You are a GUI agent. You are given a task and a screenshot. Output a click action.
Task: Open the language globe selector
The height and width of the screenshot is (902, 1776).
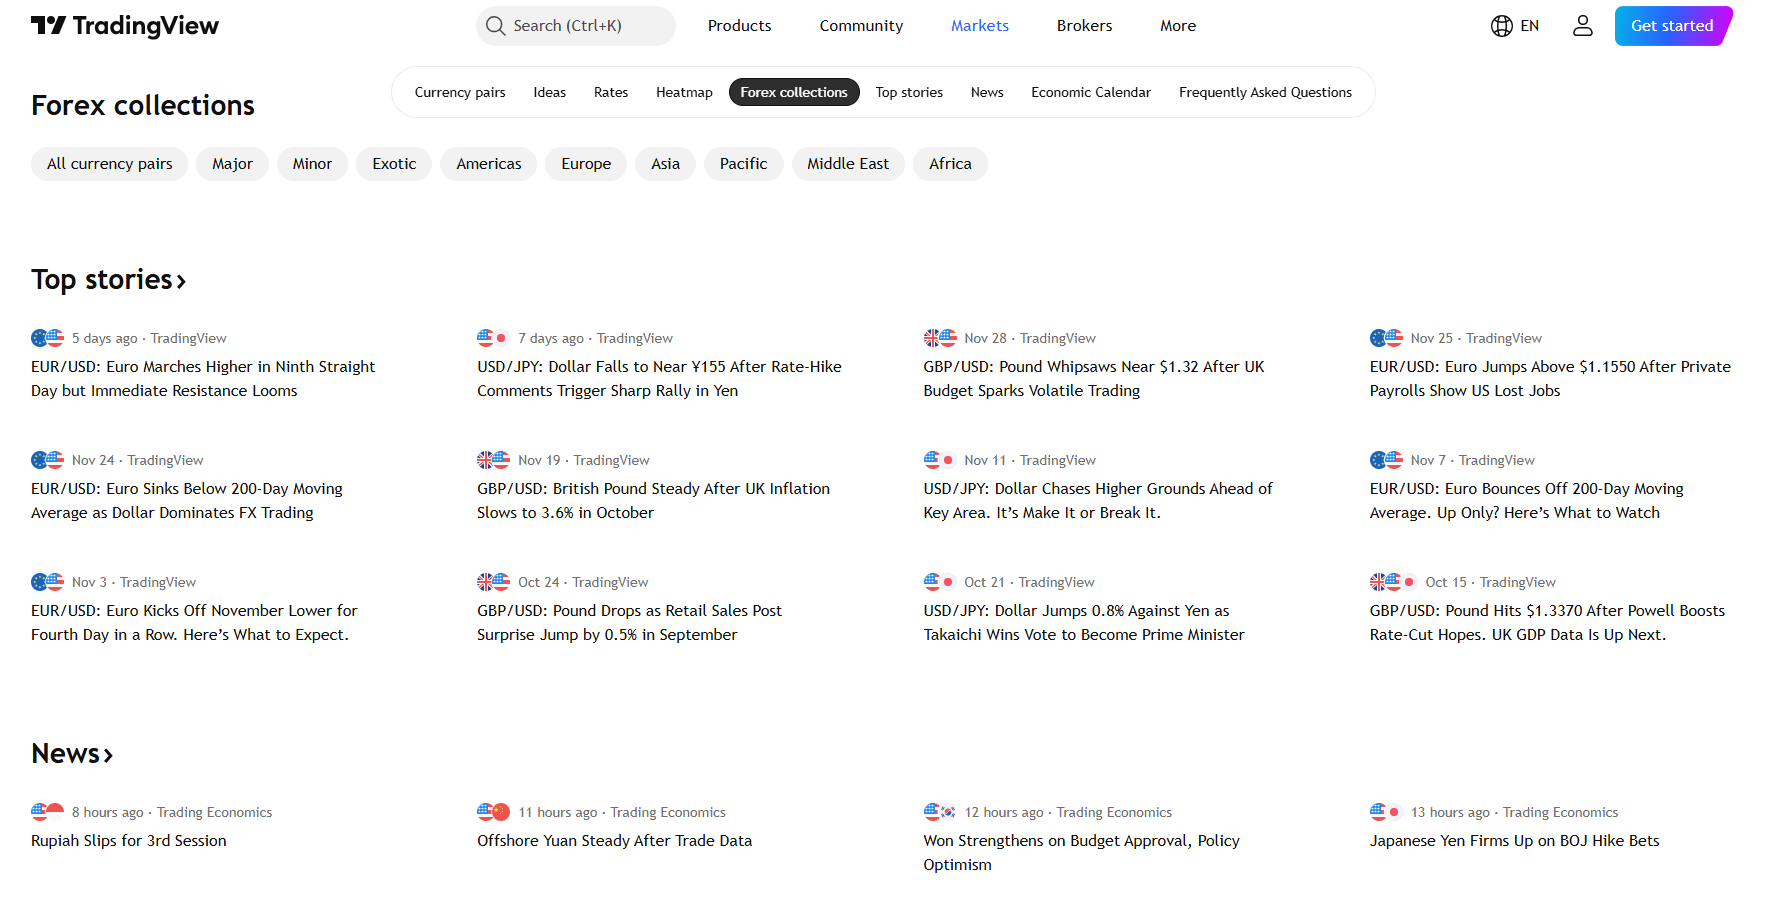pos(1501,26)
